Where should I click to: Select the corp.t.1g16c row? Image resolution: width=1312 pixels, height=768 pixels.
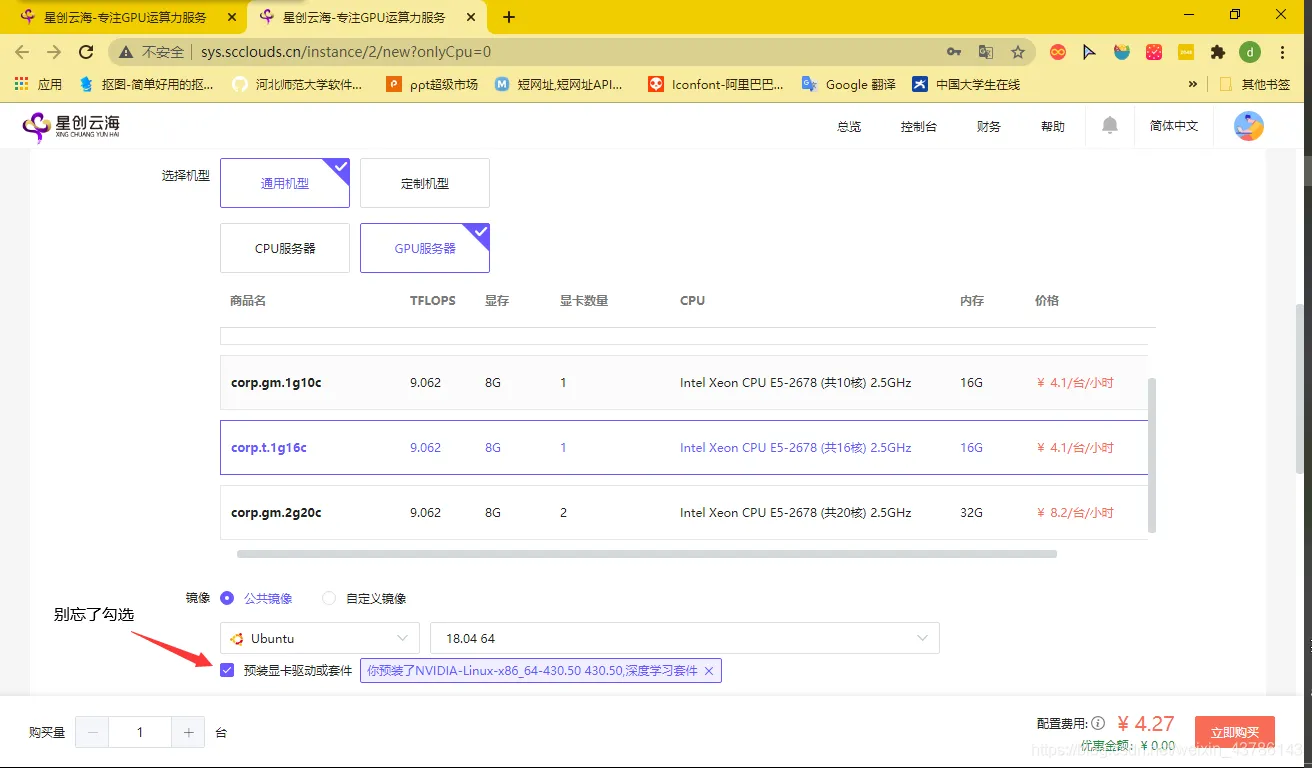[684, 447]
